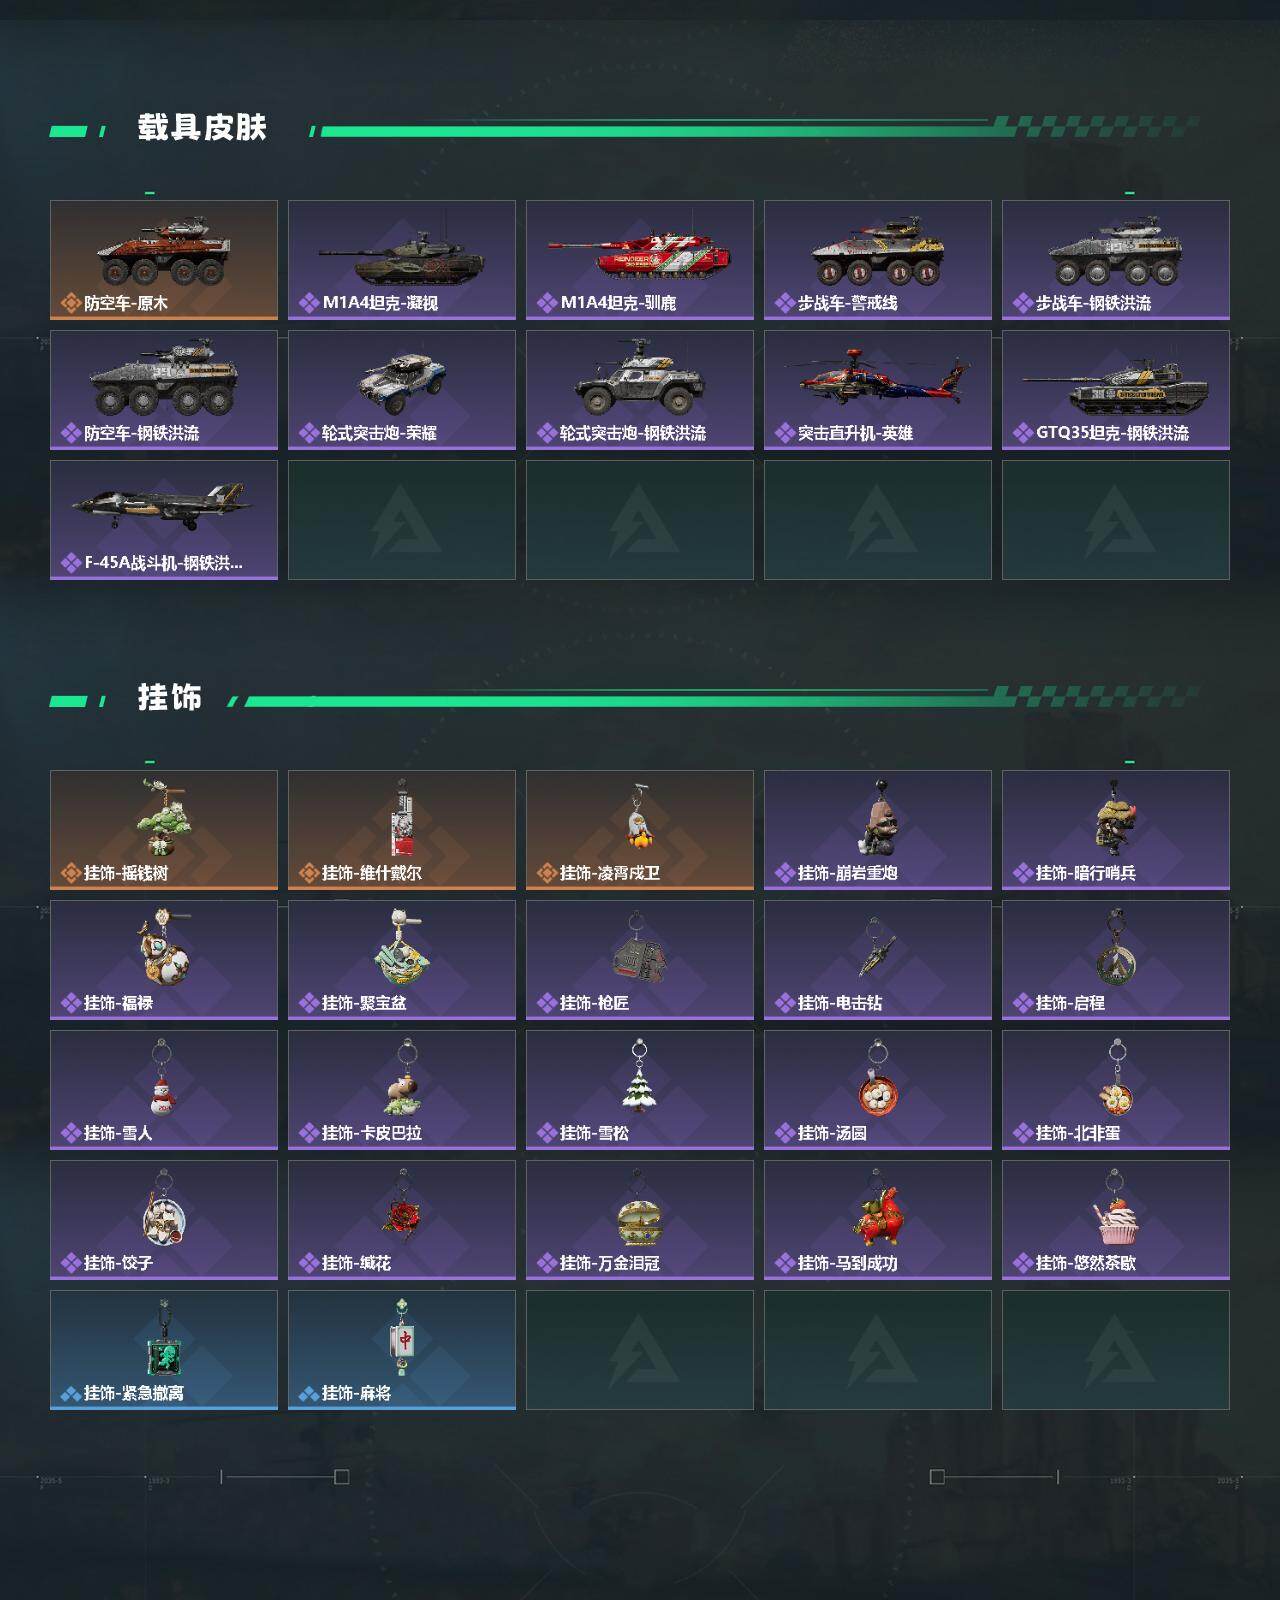Click the 突击直升机-英雄 helicopter skin
This screenshot has width=1280, height=1600.
pyautogui.click(x=878, y=390)
